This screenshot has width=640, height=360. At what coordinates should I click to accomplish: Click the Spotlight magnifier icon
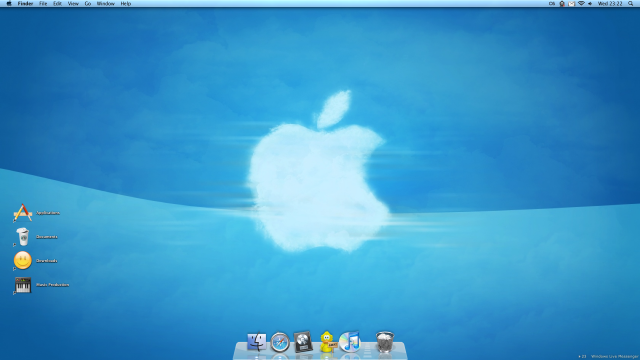click(631, 4)
